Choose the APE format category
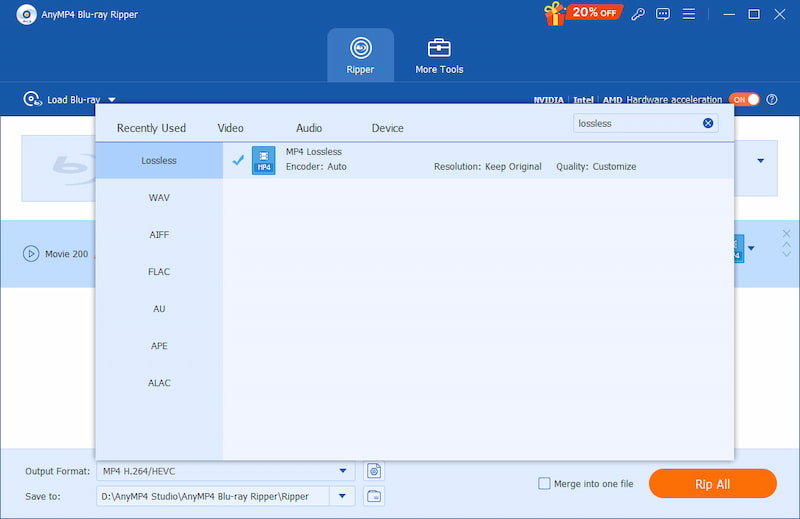 coord(159,345)
